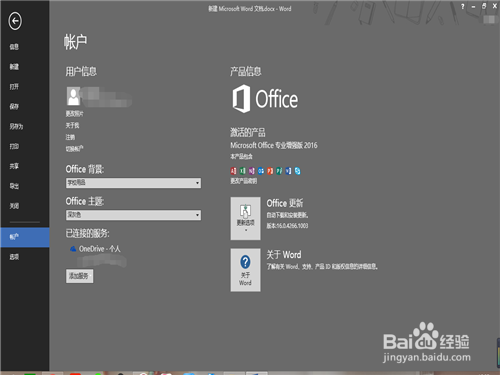Image resolution: width=500 pixels, height=375 pixels.
Task: Click the user profile photo icon
Action: coord(73,96)
